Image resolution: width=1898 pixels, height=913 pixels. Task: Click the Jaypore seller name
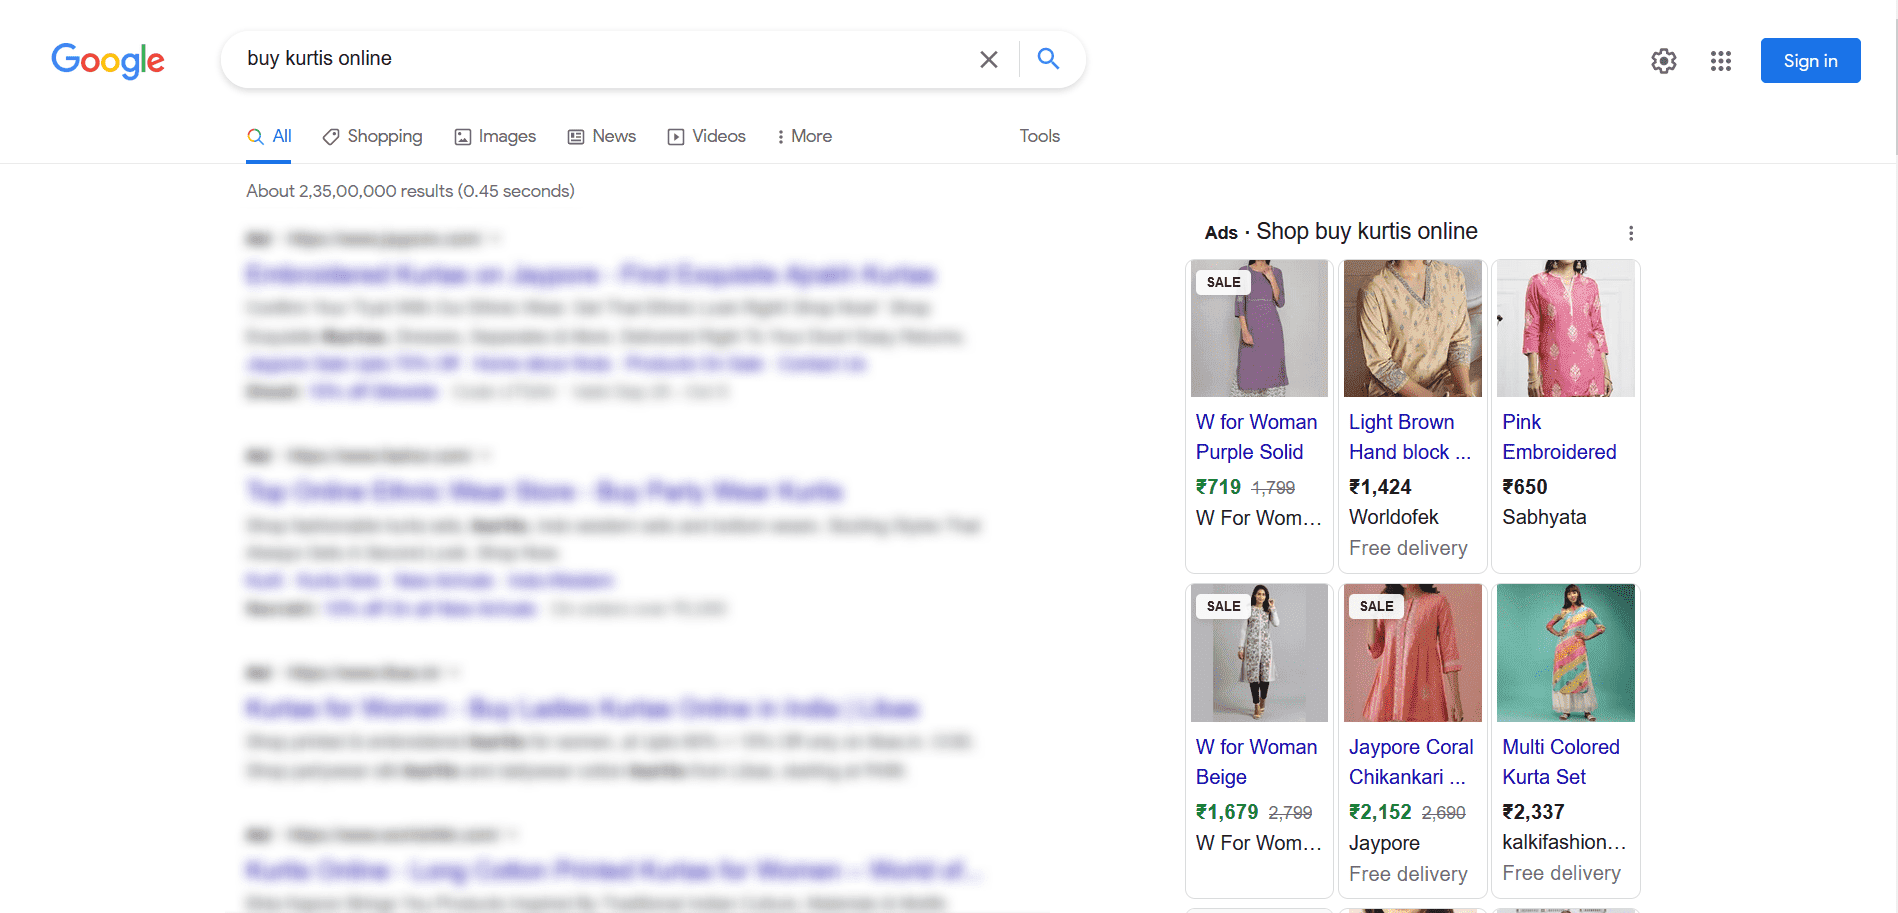pos(1384,843)
